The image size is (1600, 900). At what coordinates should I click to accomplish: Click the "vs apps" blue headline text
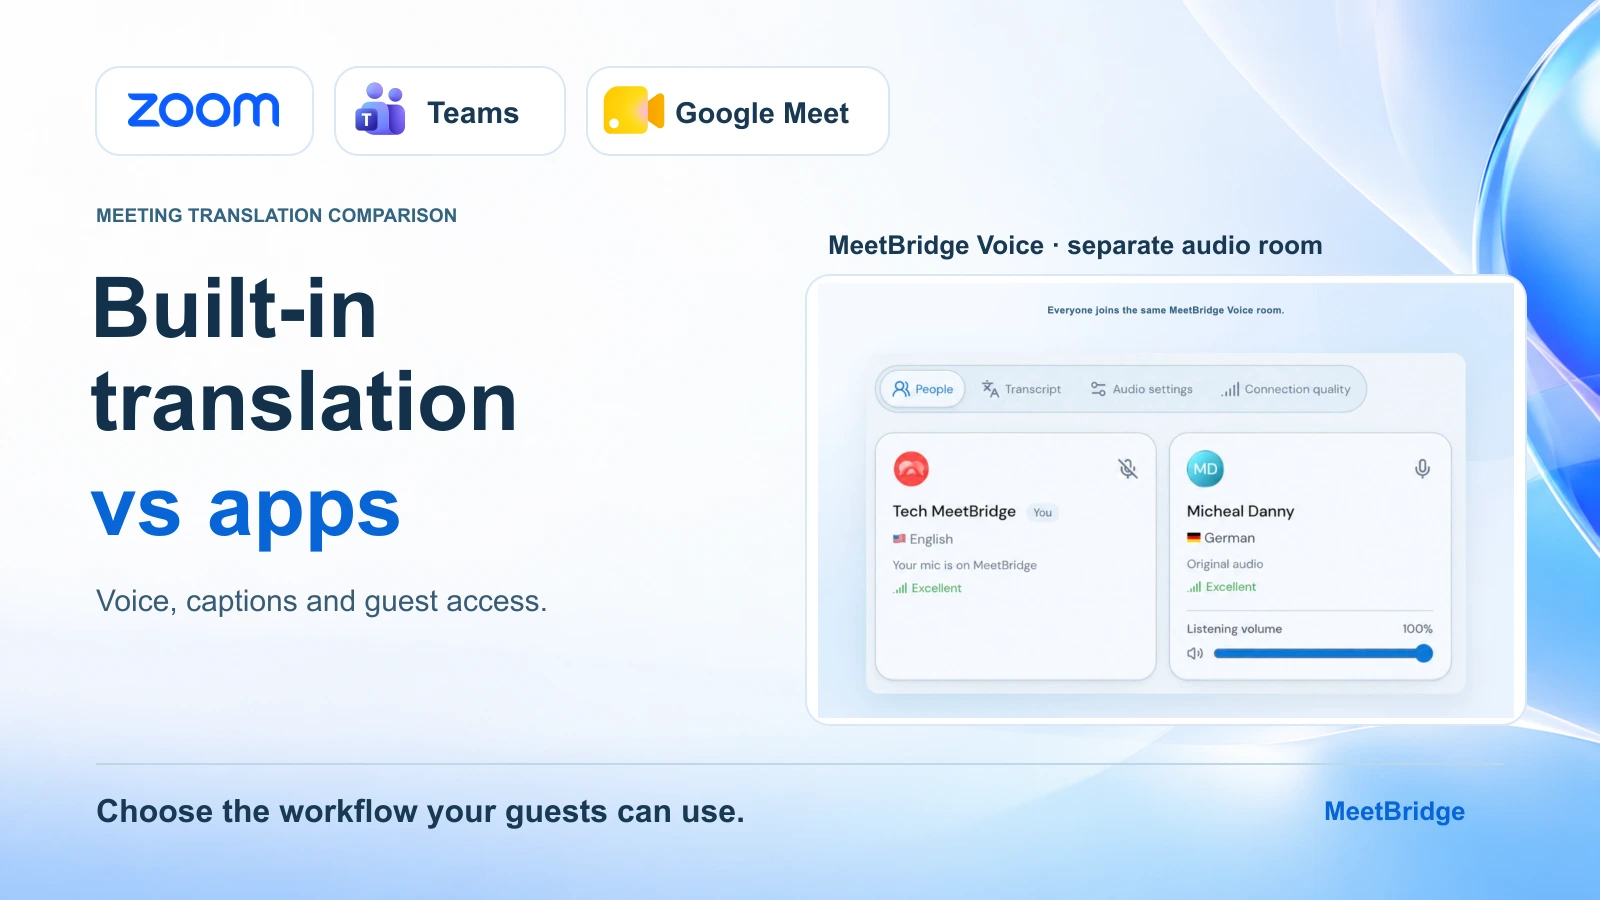(x=246, y=510)
